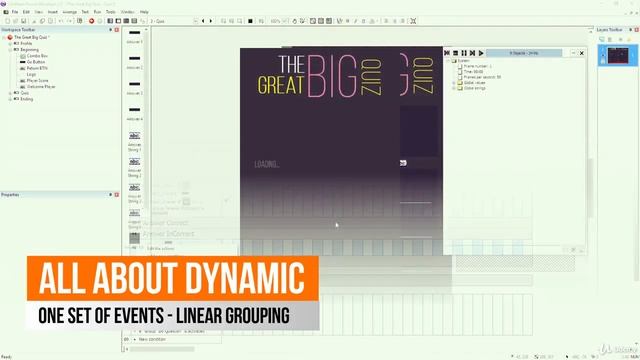Open the Run menu
640x360 pixels.
97,12
